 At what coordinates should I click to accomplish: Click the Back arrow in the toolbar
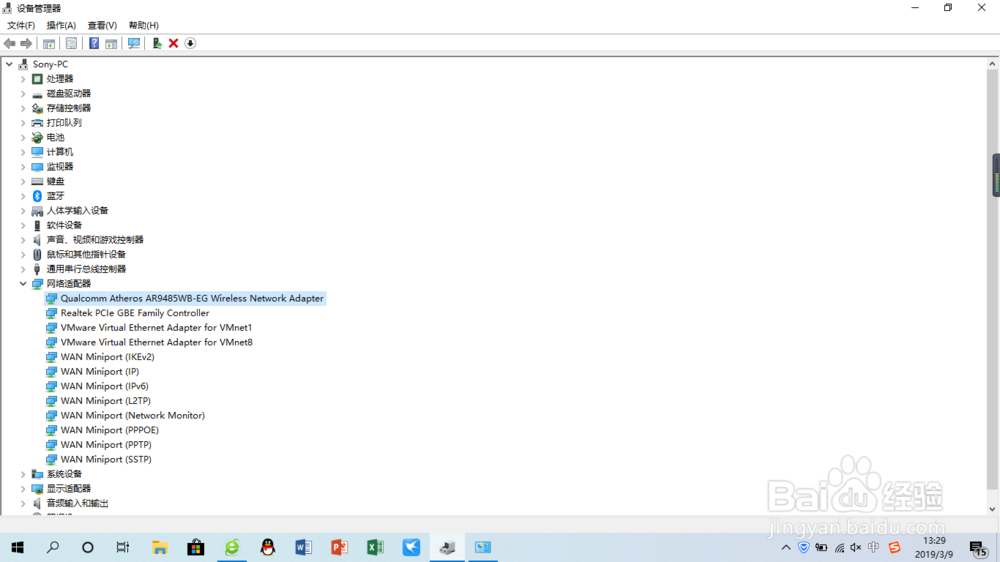tap(10, 43)
